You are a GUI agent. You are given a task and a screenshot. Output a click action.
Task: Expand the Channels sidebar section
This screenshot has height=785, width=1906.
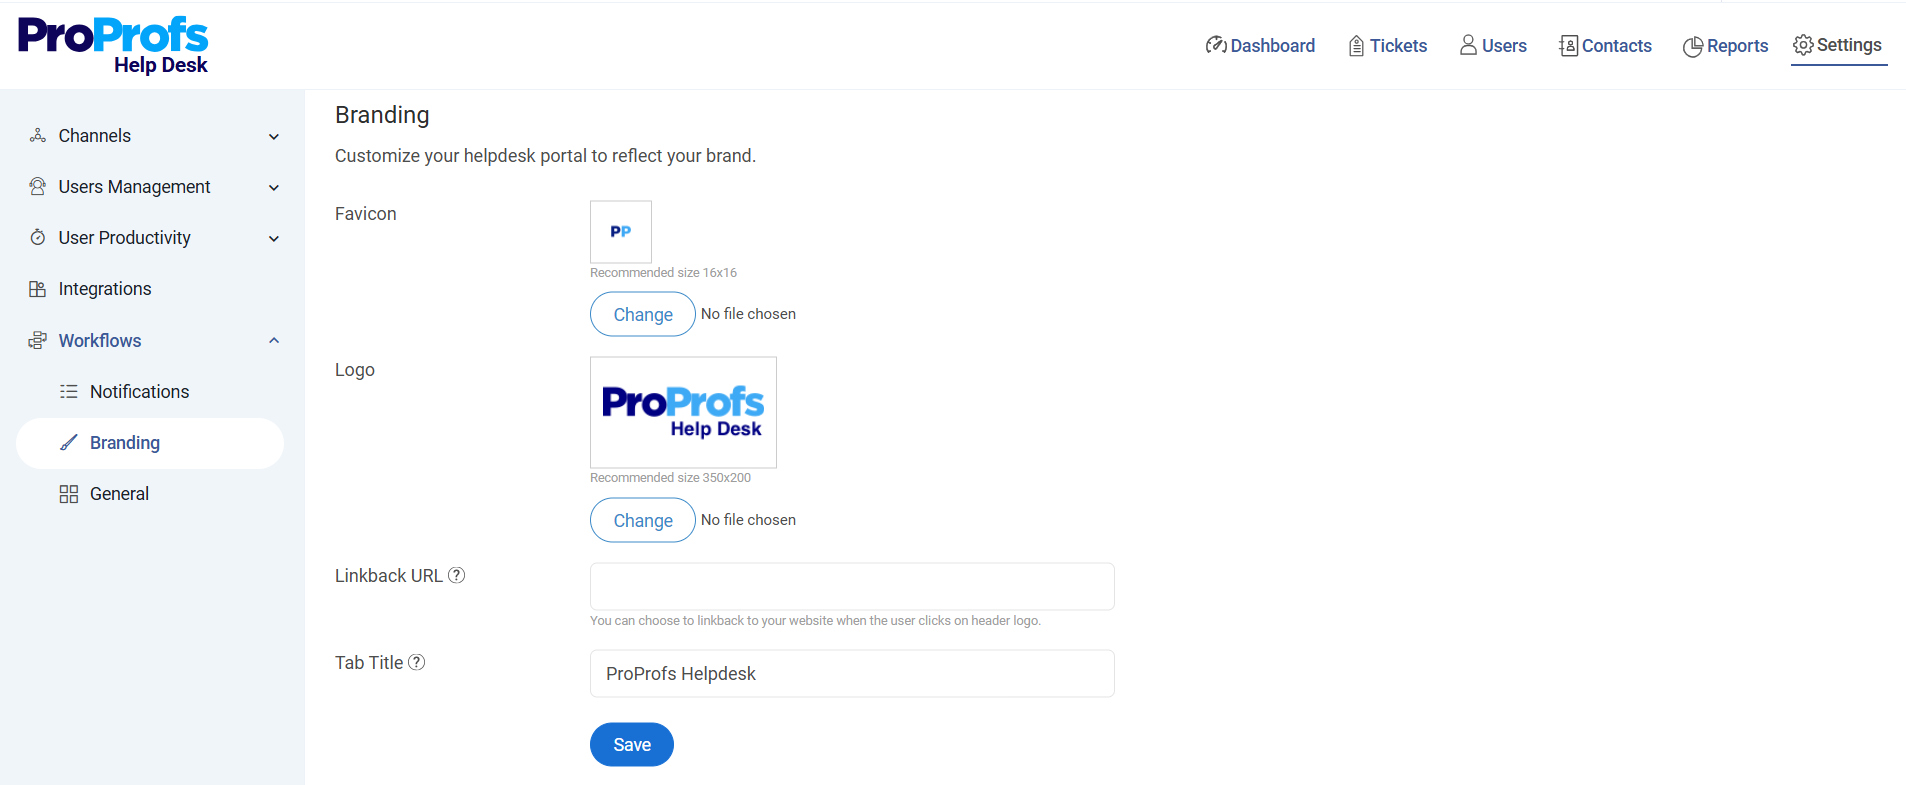[274, 136]
